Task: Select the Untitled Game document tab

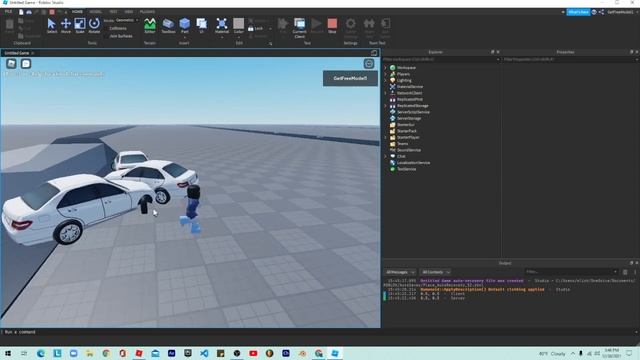Action: coord(17,53)
